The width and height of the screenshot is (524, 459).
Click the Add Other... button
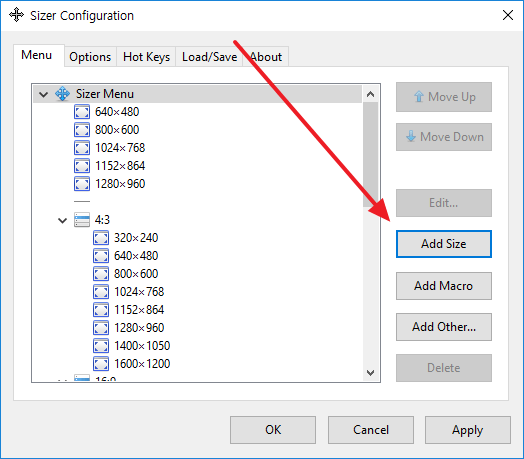pos(444,327)
